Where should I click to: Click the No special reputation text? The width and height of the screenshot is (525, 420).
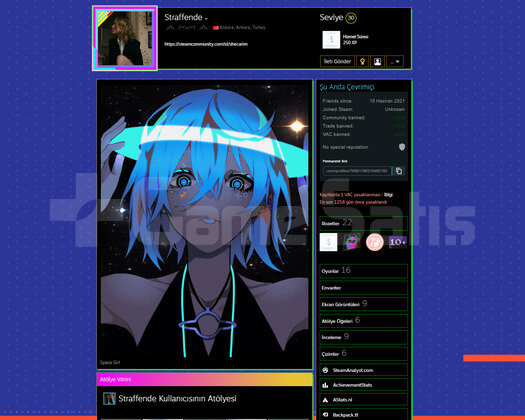click(346, 147)
